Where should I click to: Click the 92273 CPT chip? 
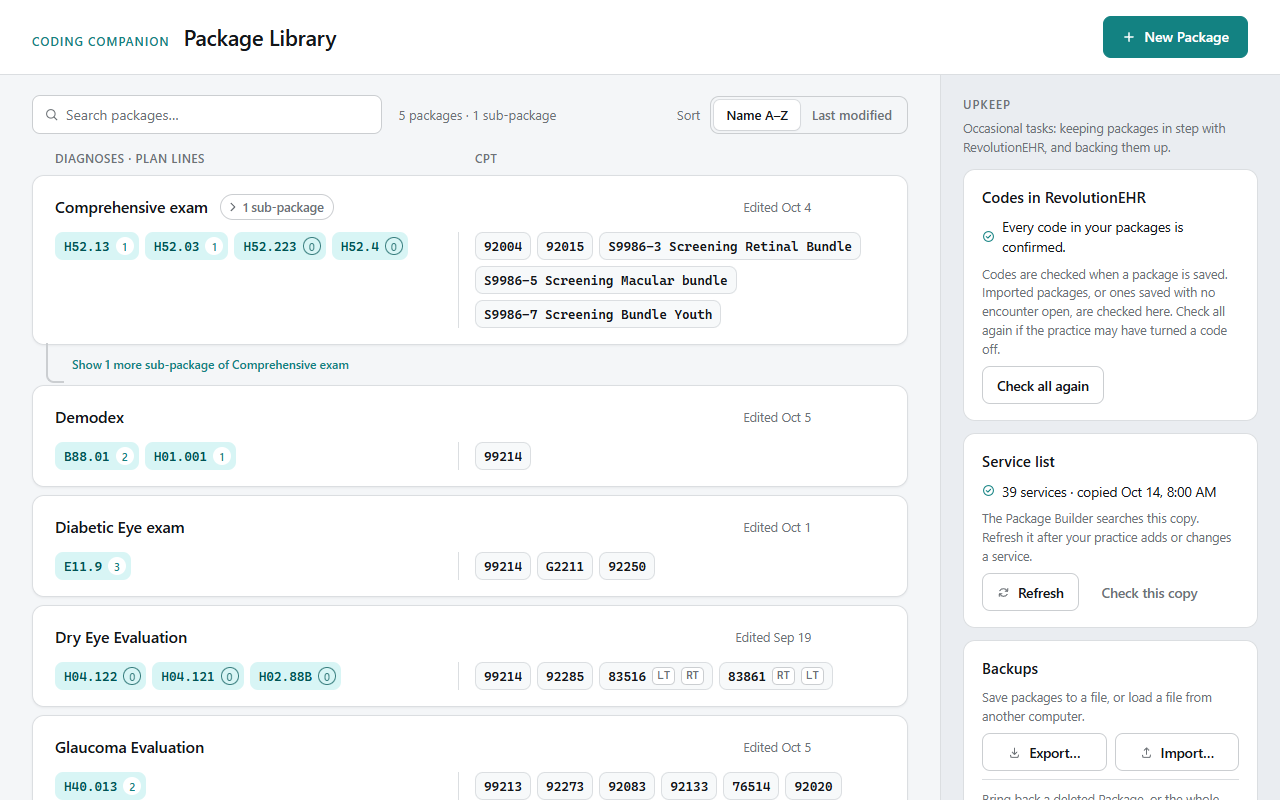(x=565, y=786)
